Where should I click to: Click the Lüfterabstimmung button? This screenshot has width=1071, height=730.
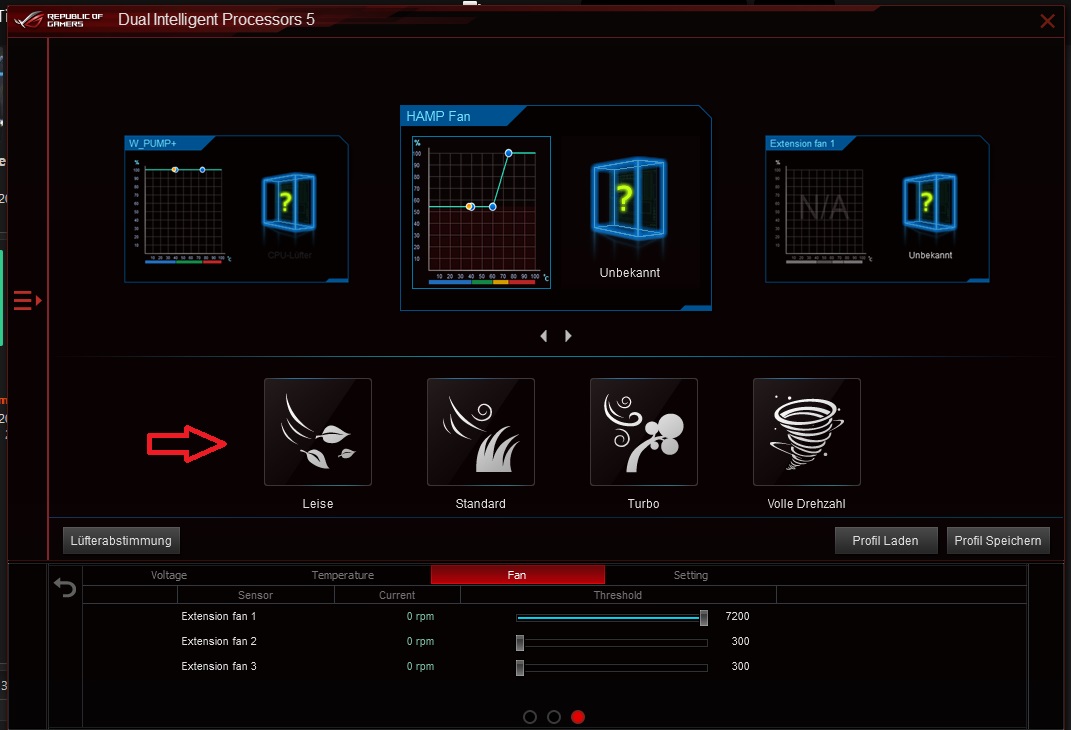[121, 540]
